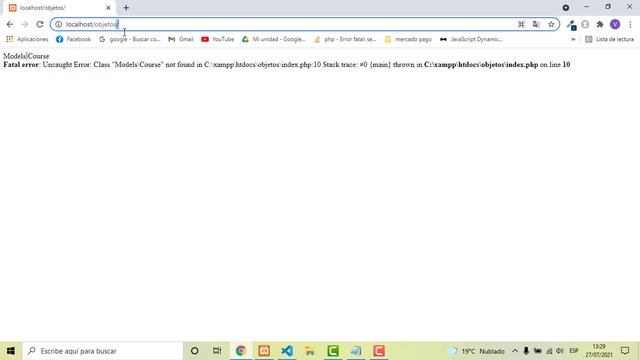Open the green Camtasia icon on taskbar
The image size is (640, 360).
click(333, 351)
